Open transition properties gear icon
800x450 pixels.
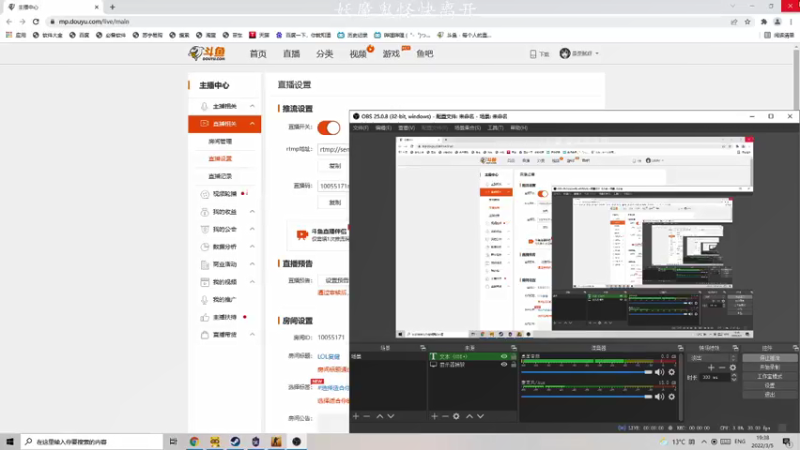733,367
